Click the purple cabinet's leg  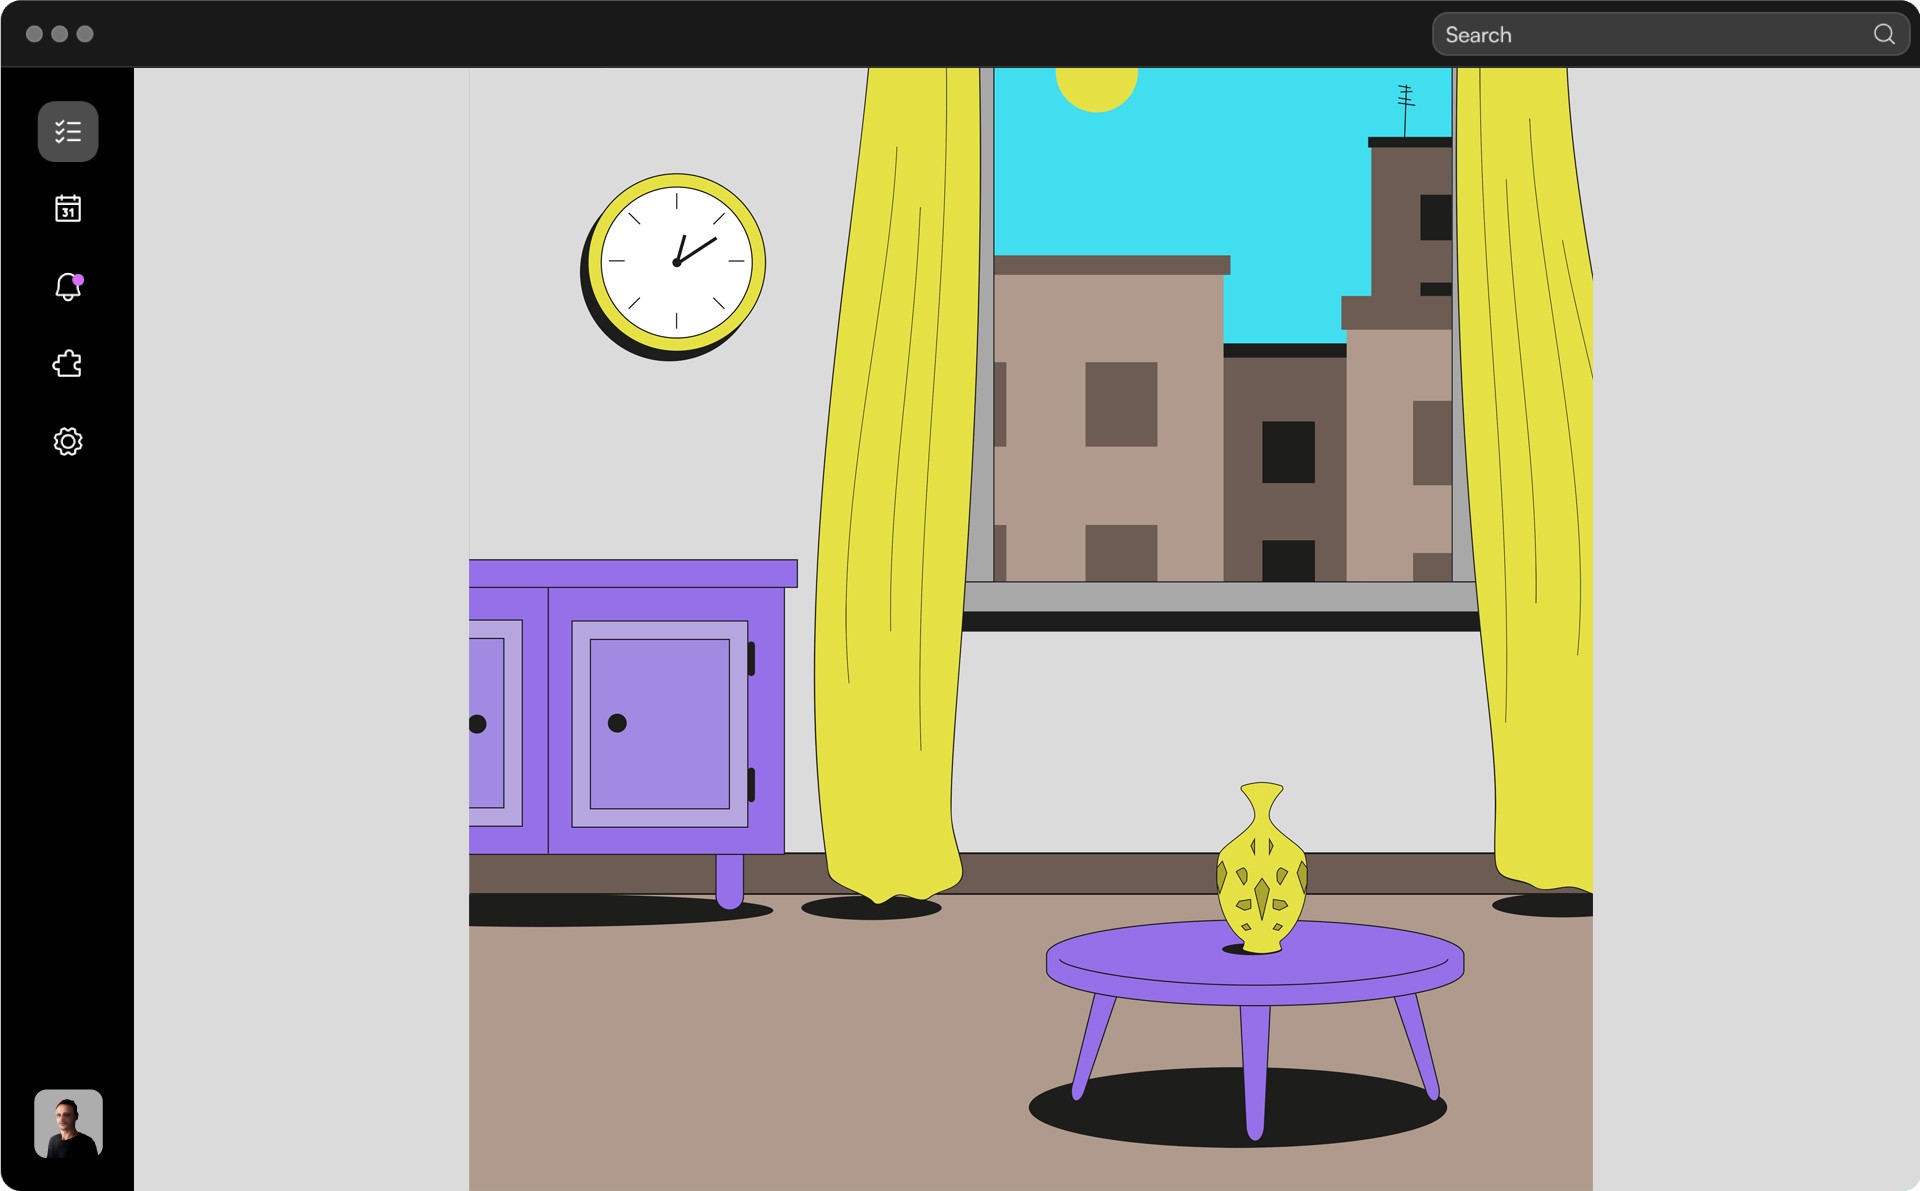point(730,880)
